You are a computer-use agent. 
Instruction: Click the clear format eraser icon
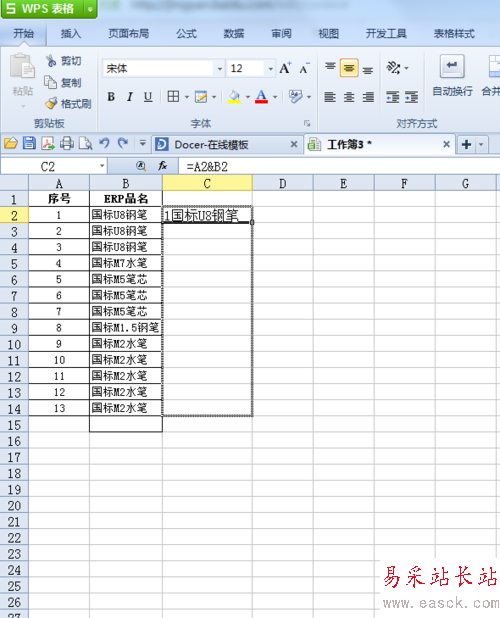click(296, 97)
